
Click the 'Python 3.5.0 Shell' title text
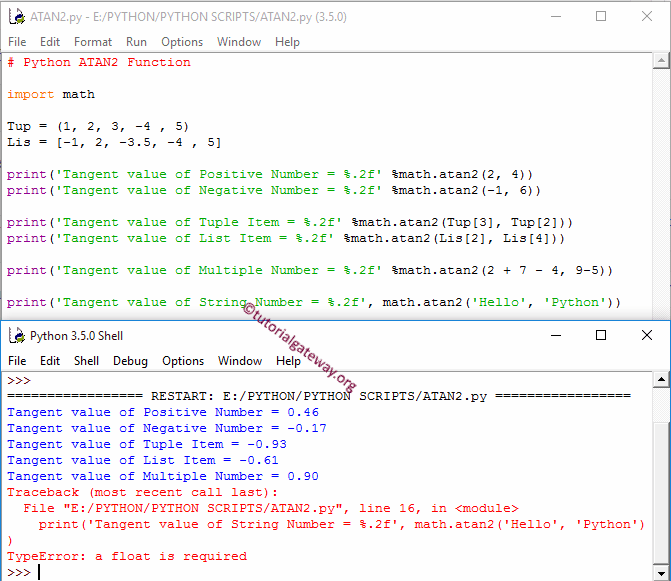pos(77,336)
